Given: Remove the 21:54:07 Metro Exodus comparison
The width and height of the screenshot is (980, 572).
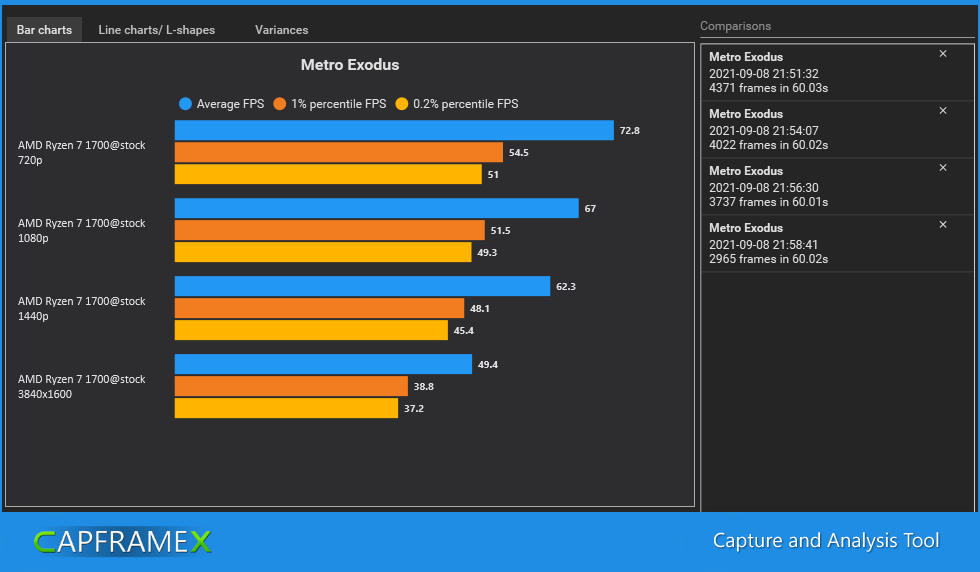Looking at the screenshot, I should (942, 111).
